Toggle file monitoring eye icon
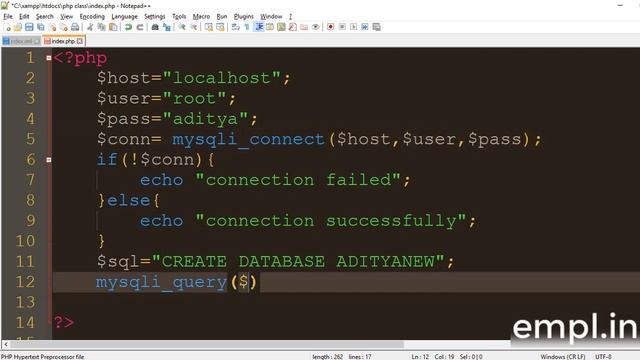 [316, 27]
